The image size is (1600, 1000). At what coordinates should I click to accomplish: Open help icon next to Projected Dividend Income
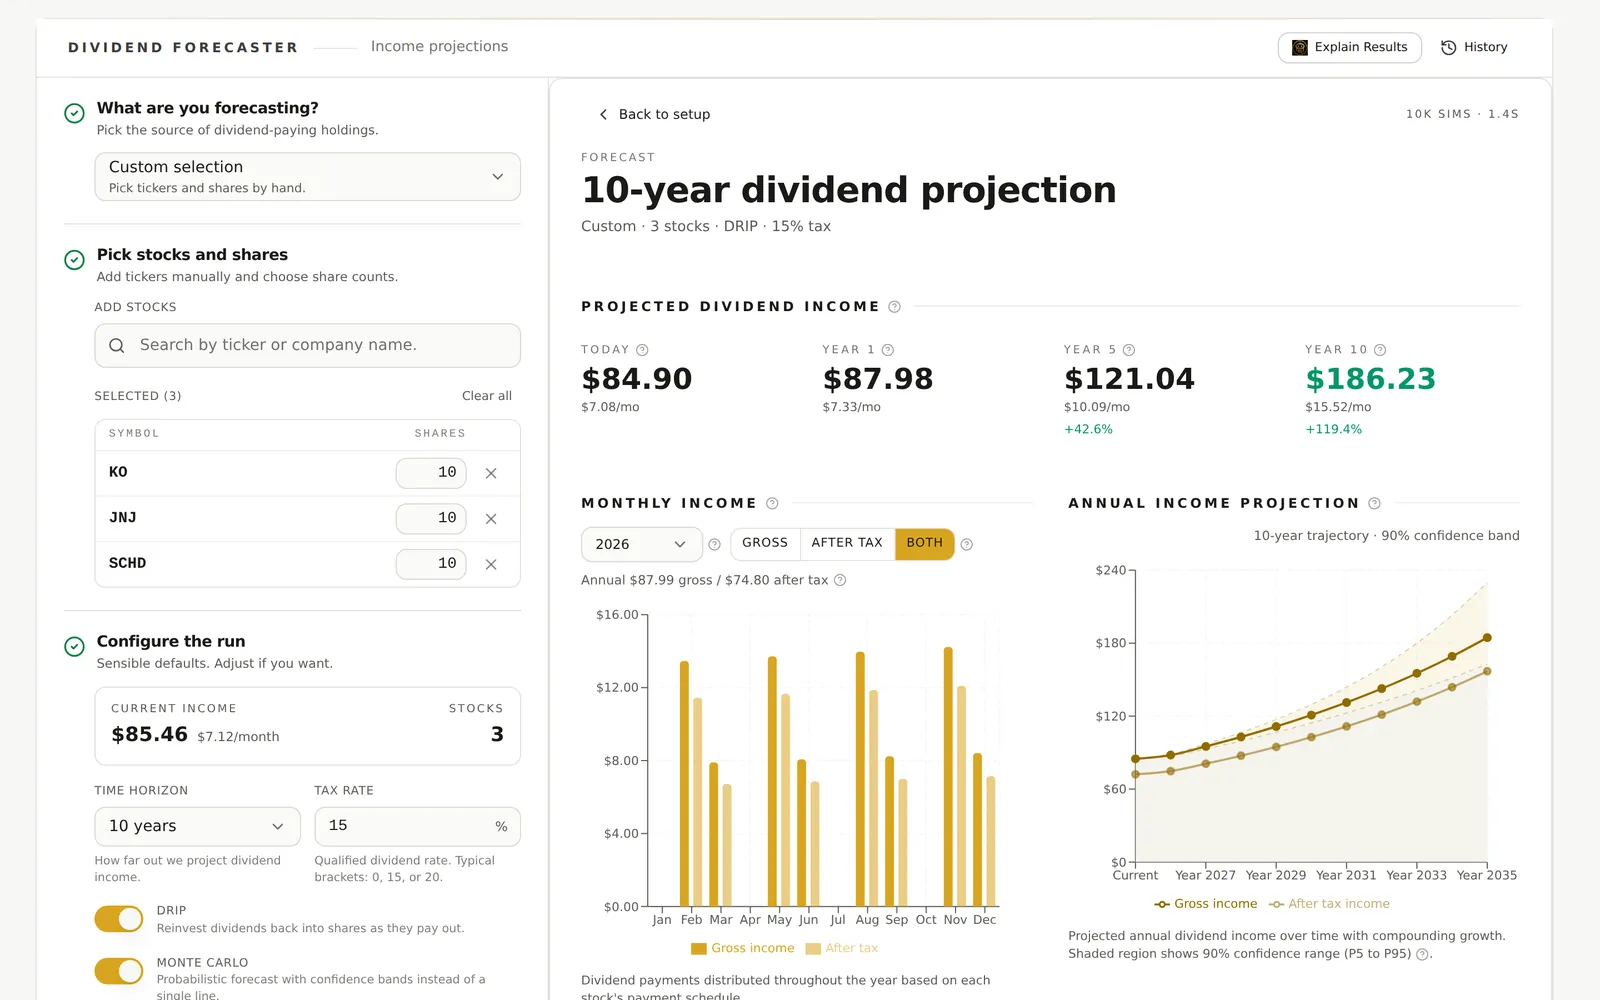pos(894,307)
